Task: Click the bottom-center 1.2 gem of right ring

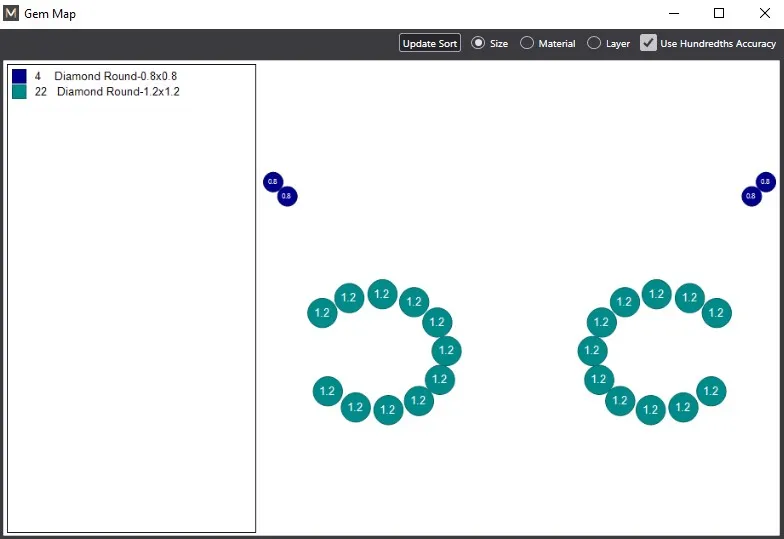Action: (x=650, y=410)
